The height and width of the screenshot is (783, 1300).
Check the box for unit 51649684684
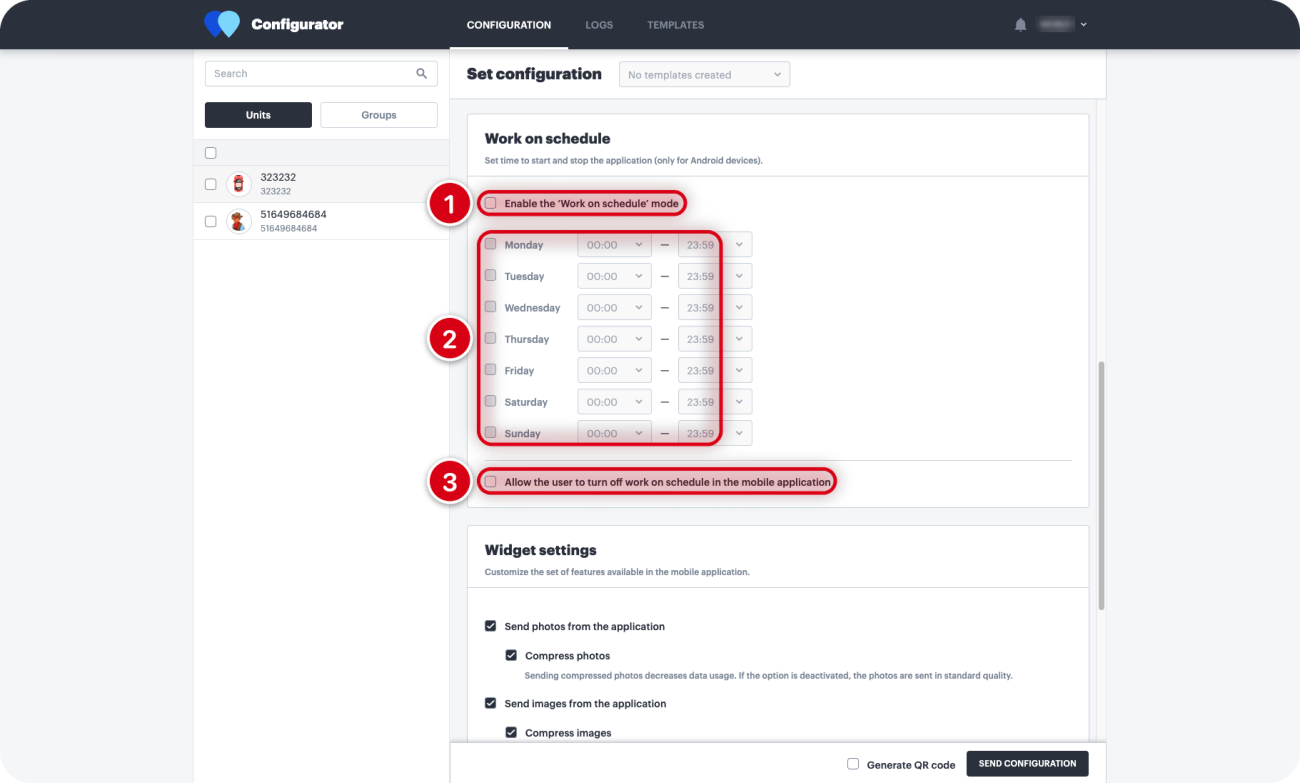[x=210, y=221]
